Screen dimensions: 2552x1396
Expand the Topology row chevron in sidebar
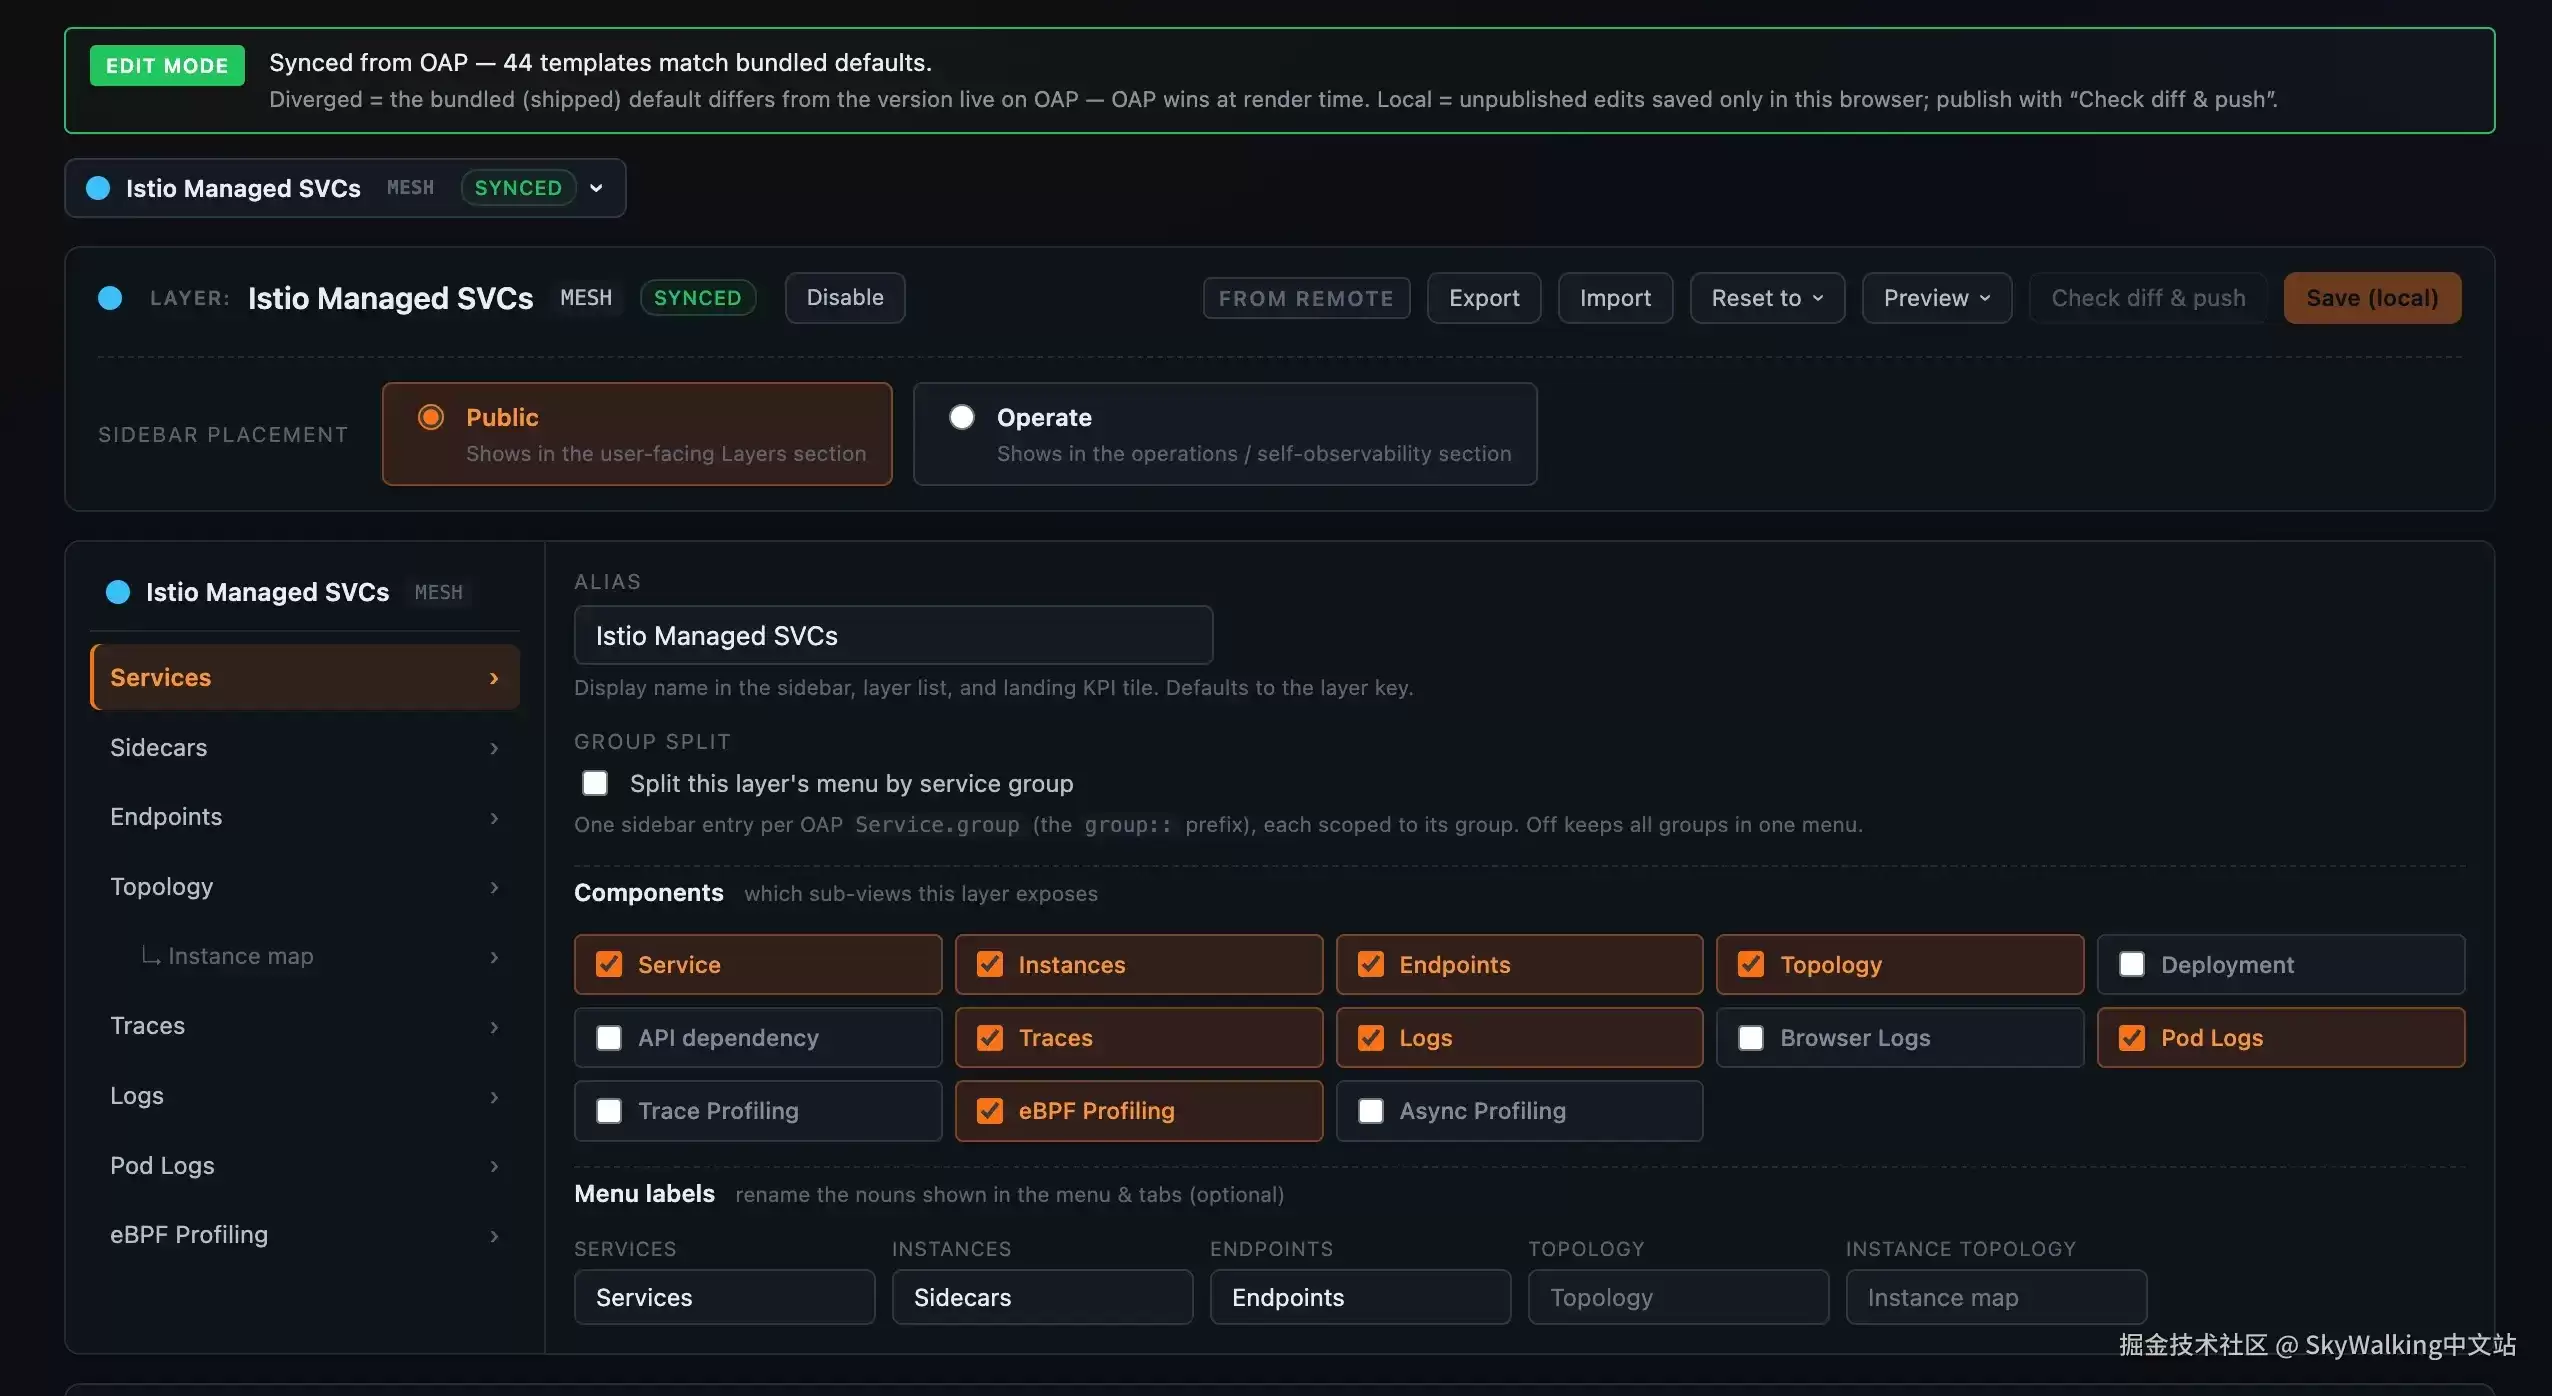tap(494, 887)
